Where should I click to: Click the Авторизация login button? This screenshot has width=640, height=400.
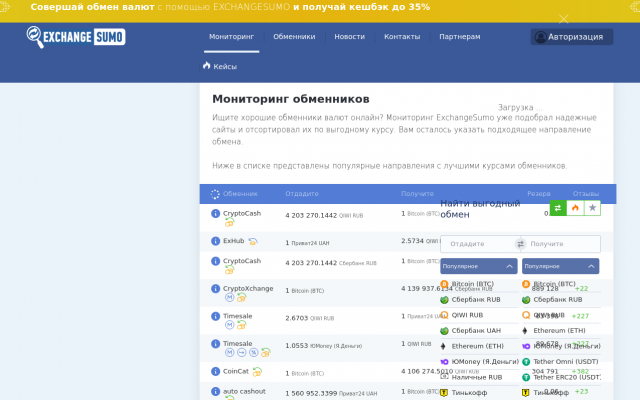tap(572, 37)
